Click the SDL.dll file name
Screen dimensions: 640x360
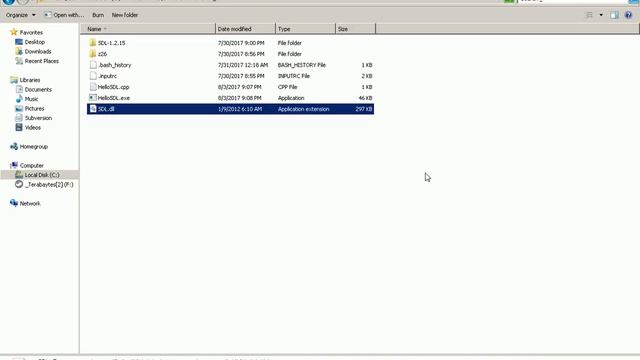pyautogui.click(x=106, y=109)
